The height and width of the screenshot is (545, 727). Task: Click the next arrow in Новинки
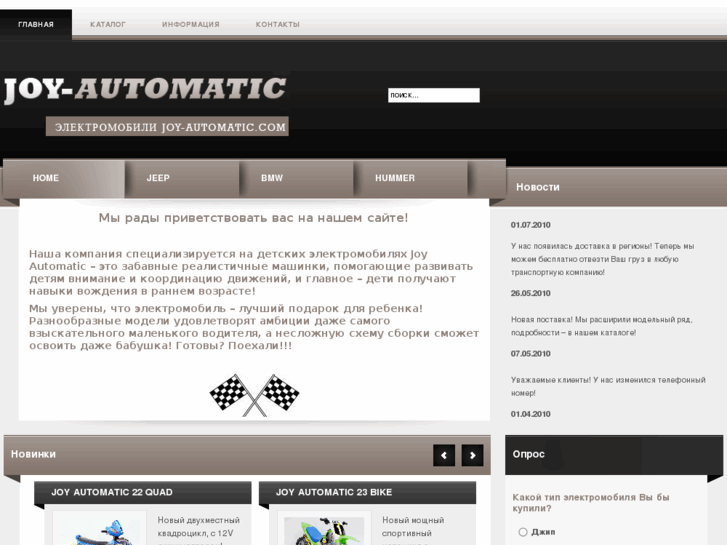click(472, 455)
